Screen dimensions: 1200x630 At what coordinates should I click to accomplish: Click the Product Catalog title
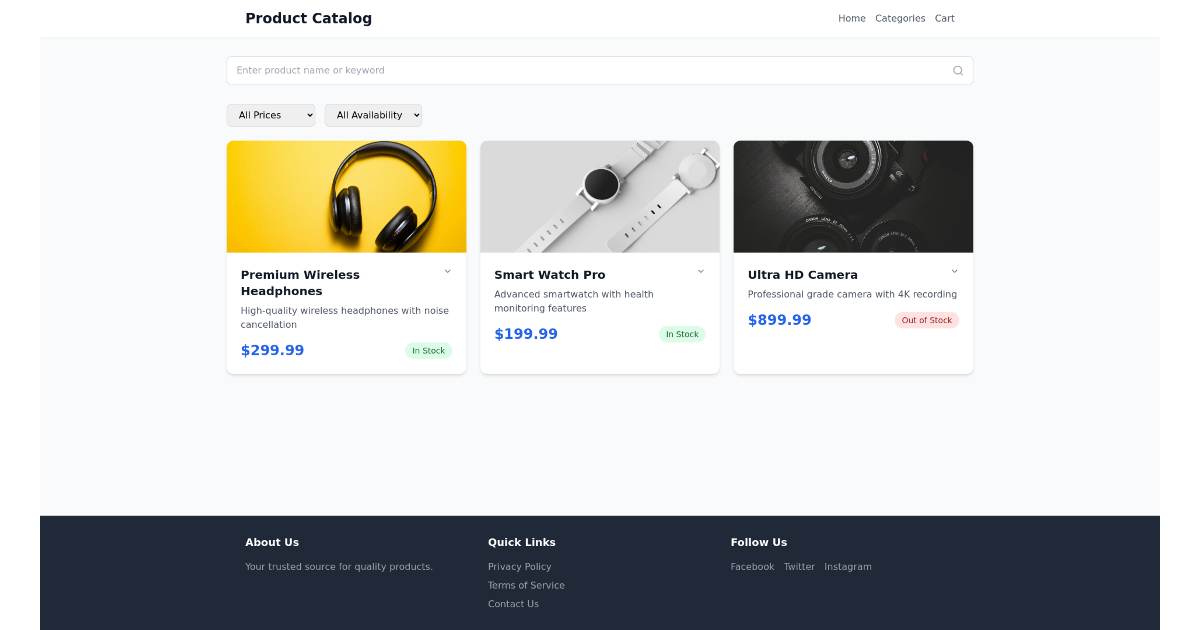[308, 18]
